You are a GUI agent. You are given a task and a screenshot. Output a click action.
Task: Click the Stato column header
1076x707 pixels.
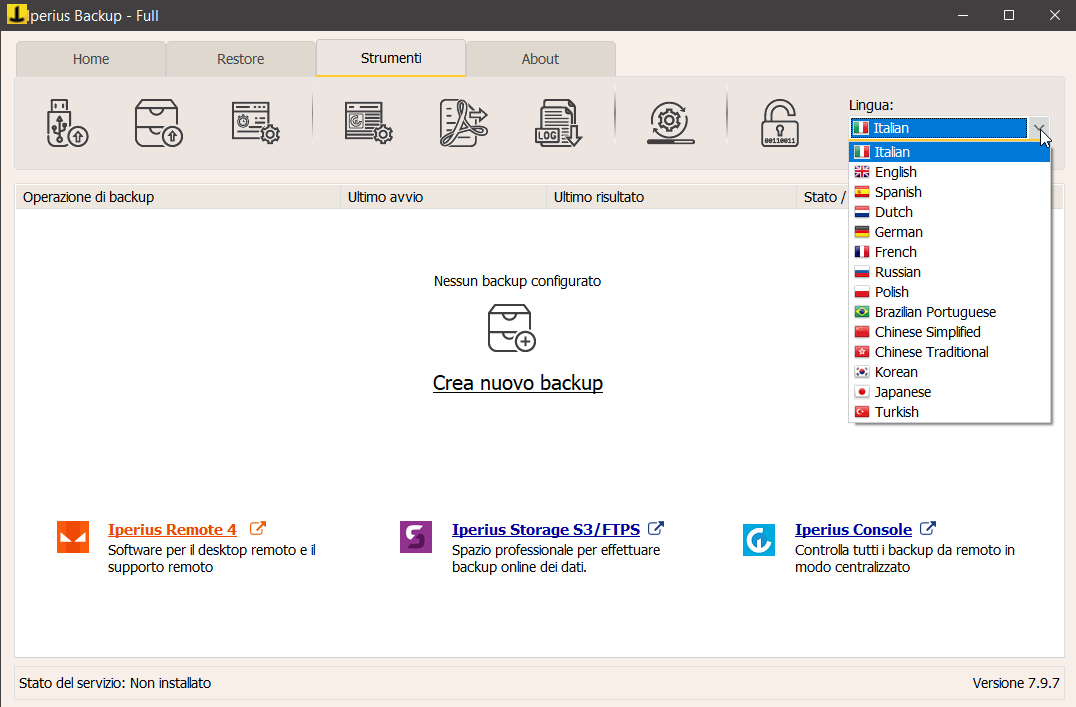[x=823, y=197]
